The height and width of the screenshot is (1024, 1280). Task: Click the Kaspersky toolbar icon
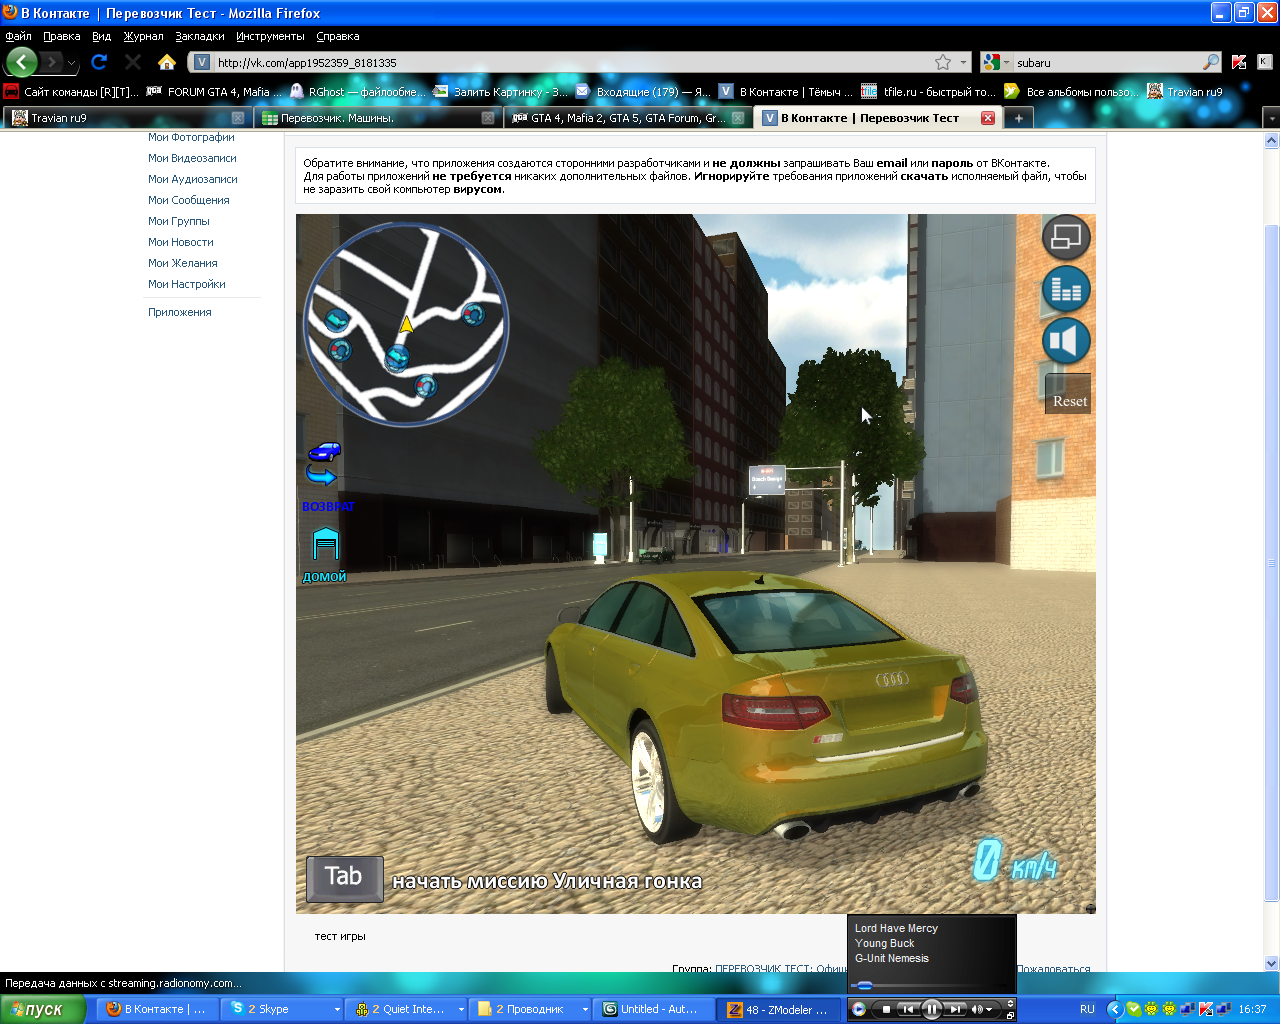(x=1239, y=62)
